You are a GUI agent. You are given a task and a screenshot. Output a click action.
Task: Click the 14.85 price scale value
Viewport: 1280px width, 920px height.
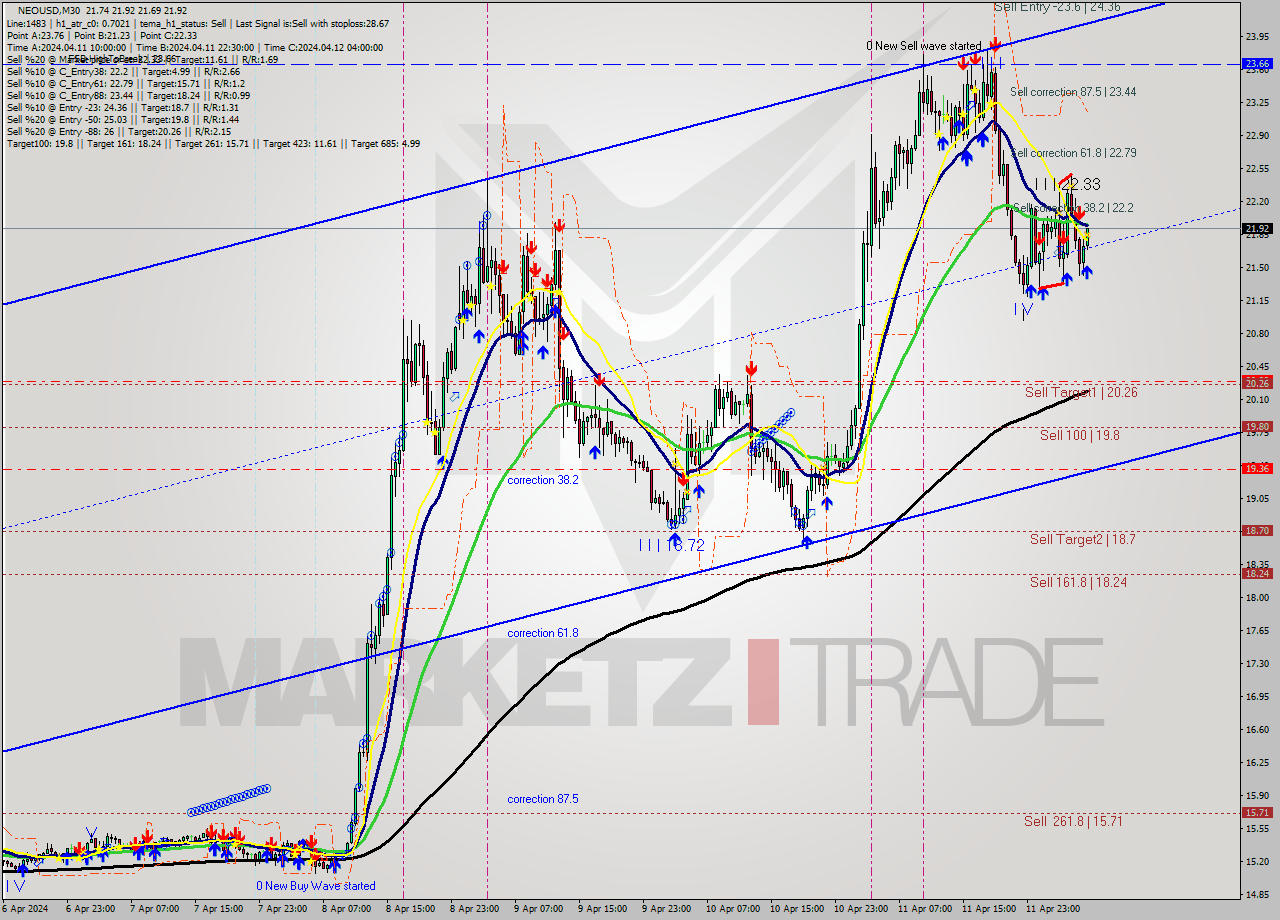click(x=1257, y=895)
